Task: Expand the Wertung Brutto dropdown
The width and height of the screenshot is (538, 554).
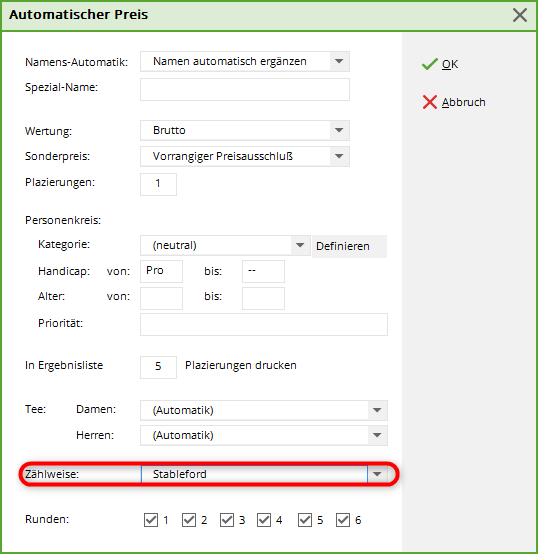Action: click(x=339, y=130)
